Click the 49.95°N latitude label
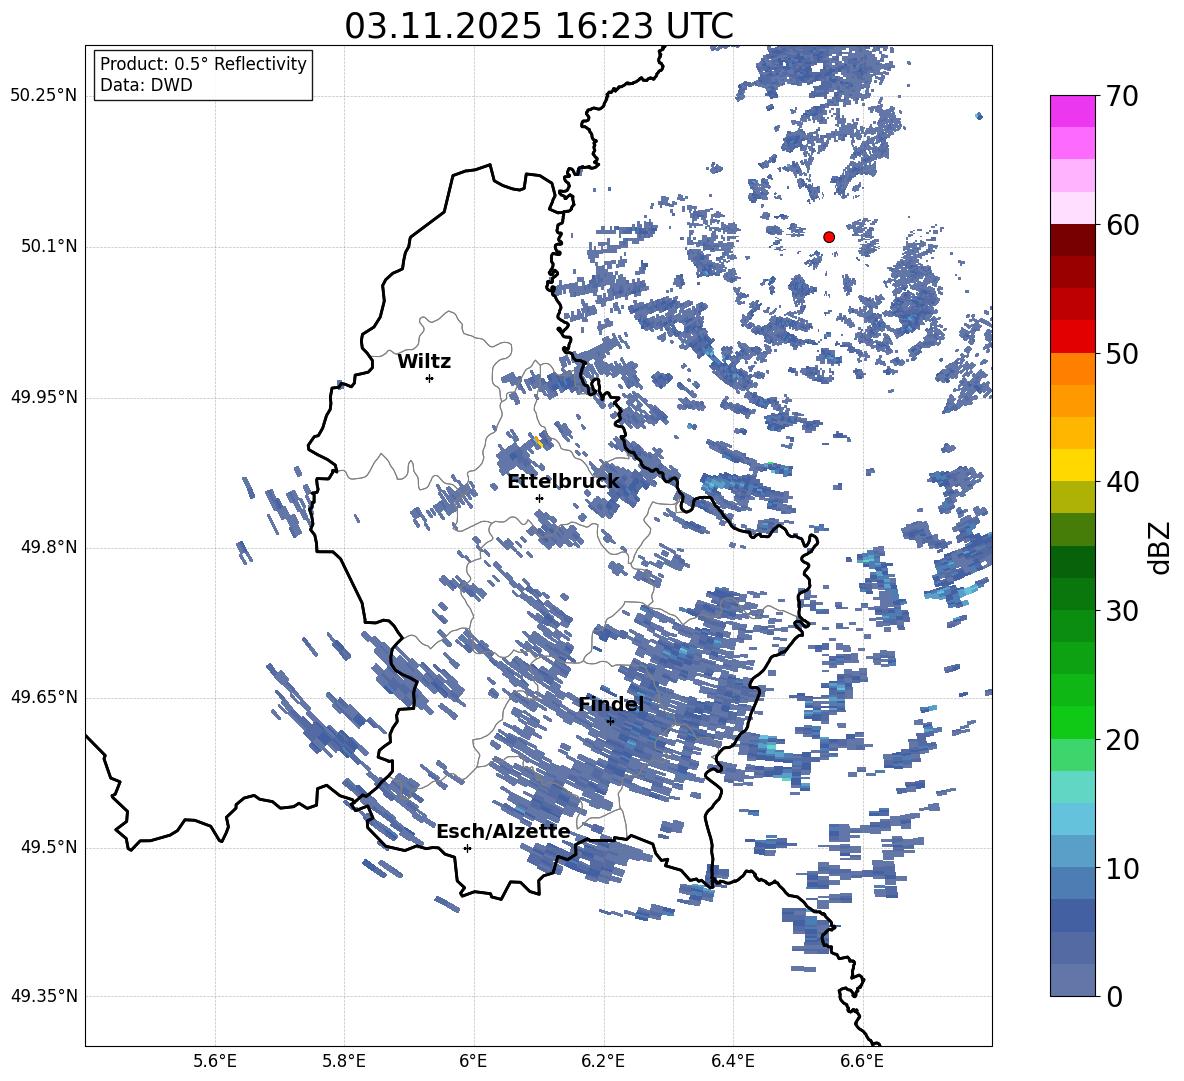The image size is (1184, 1081). tap(44, 397)
